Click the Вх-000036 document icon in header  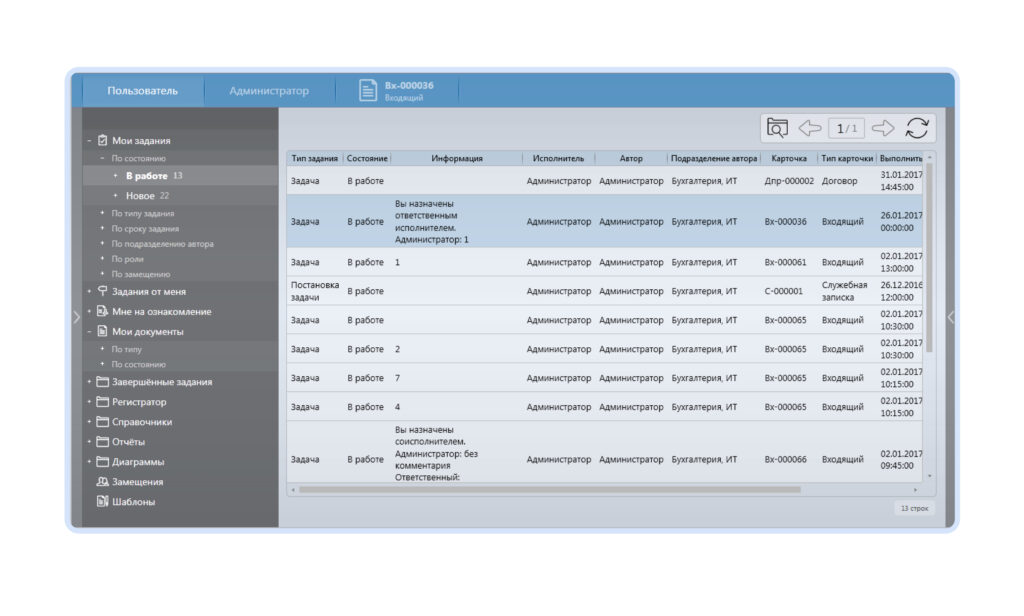(368, 90)
